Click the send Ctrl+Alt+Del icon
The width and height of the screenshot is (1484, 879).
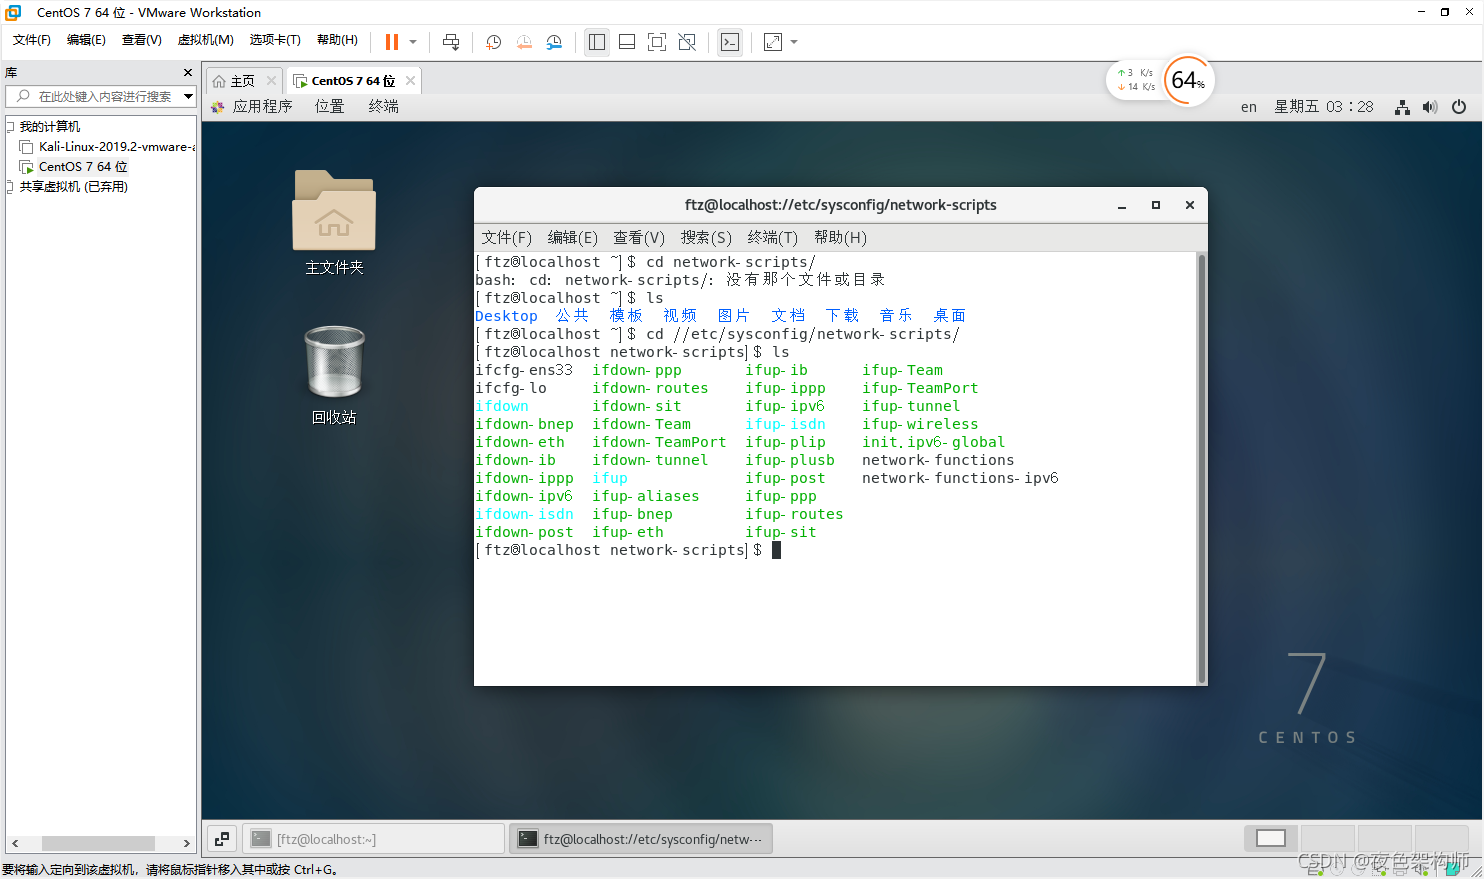(x=451, y=42)
